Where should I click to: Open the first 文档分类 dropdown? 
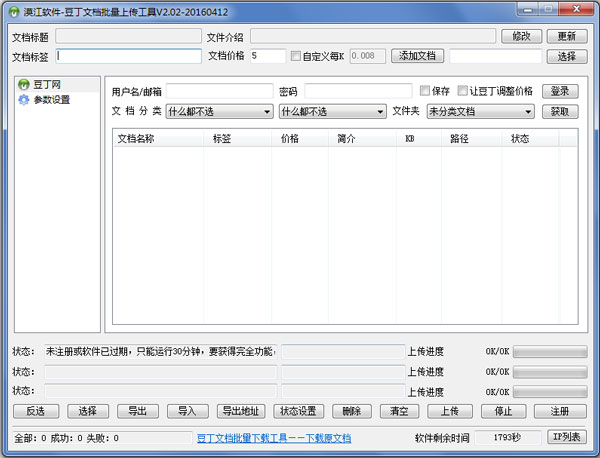click(x=219, y=111)
